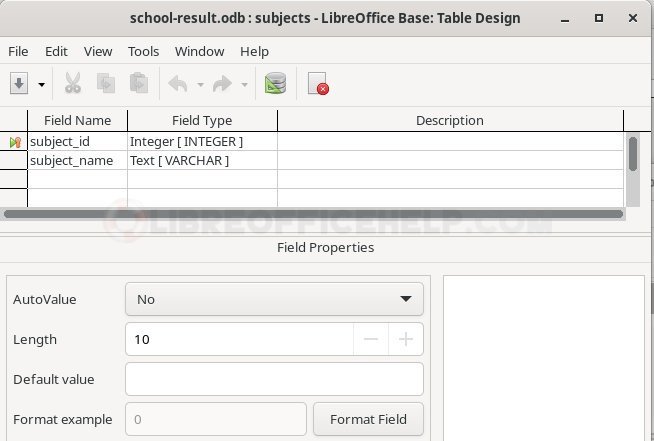The height and width of the screenshot is (441, 654).
Task: Click the Field Type column header
Action: click(x=202, y=121)
